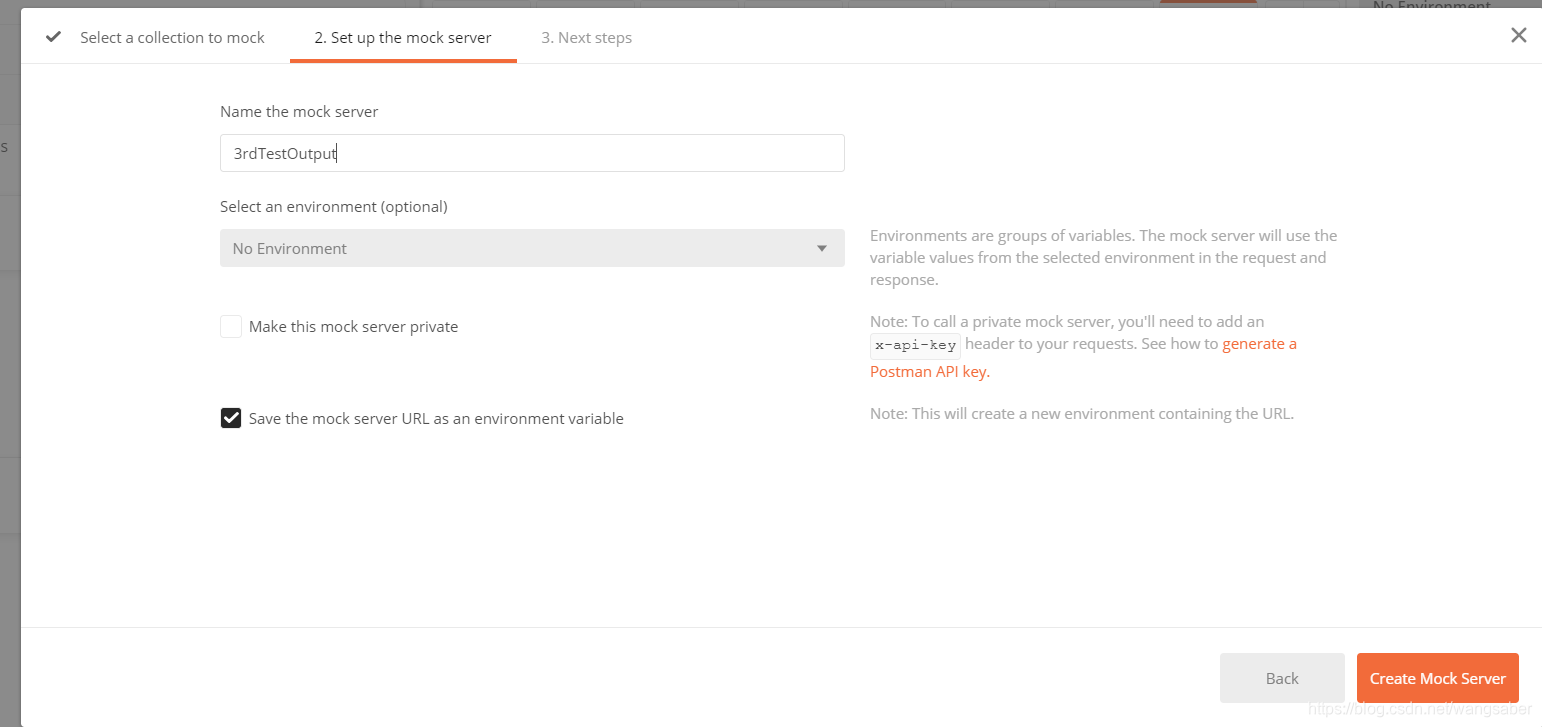Image resolution: width=1542 pixels, height=727 pixels.
Task: Click the caret arrow in environment selector
Action: coord(822,248)
